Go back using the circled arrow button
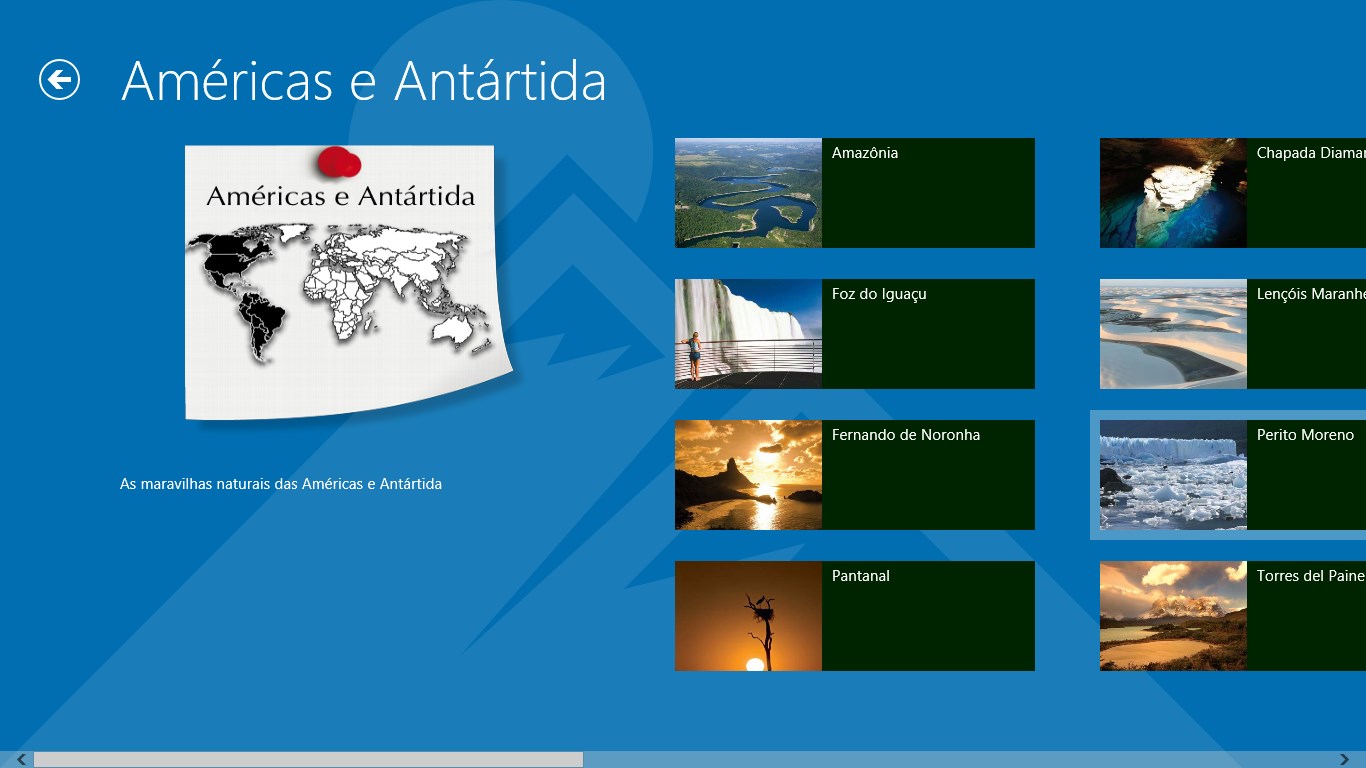Screen dimensions: 1366x768 [x=59, y=80]
